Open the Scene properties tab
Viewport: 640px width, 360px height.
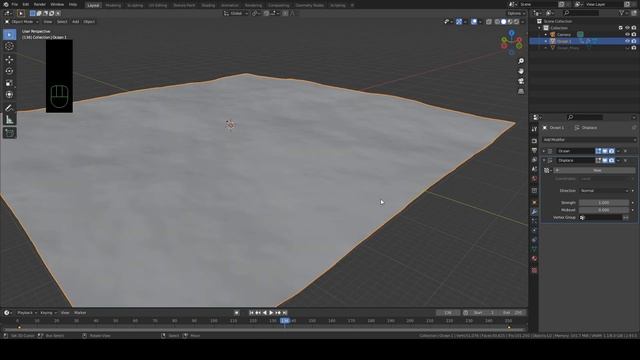pos(534,169)
